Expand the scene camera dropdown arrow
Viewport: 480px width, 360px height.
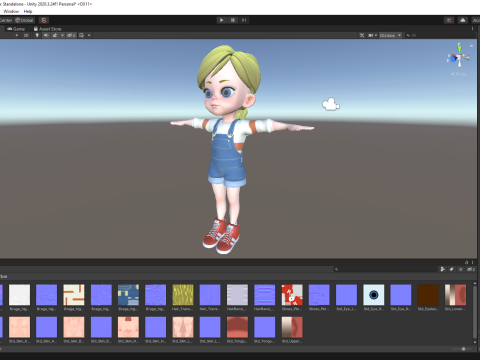coord(376,35)
